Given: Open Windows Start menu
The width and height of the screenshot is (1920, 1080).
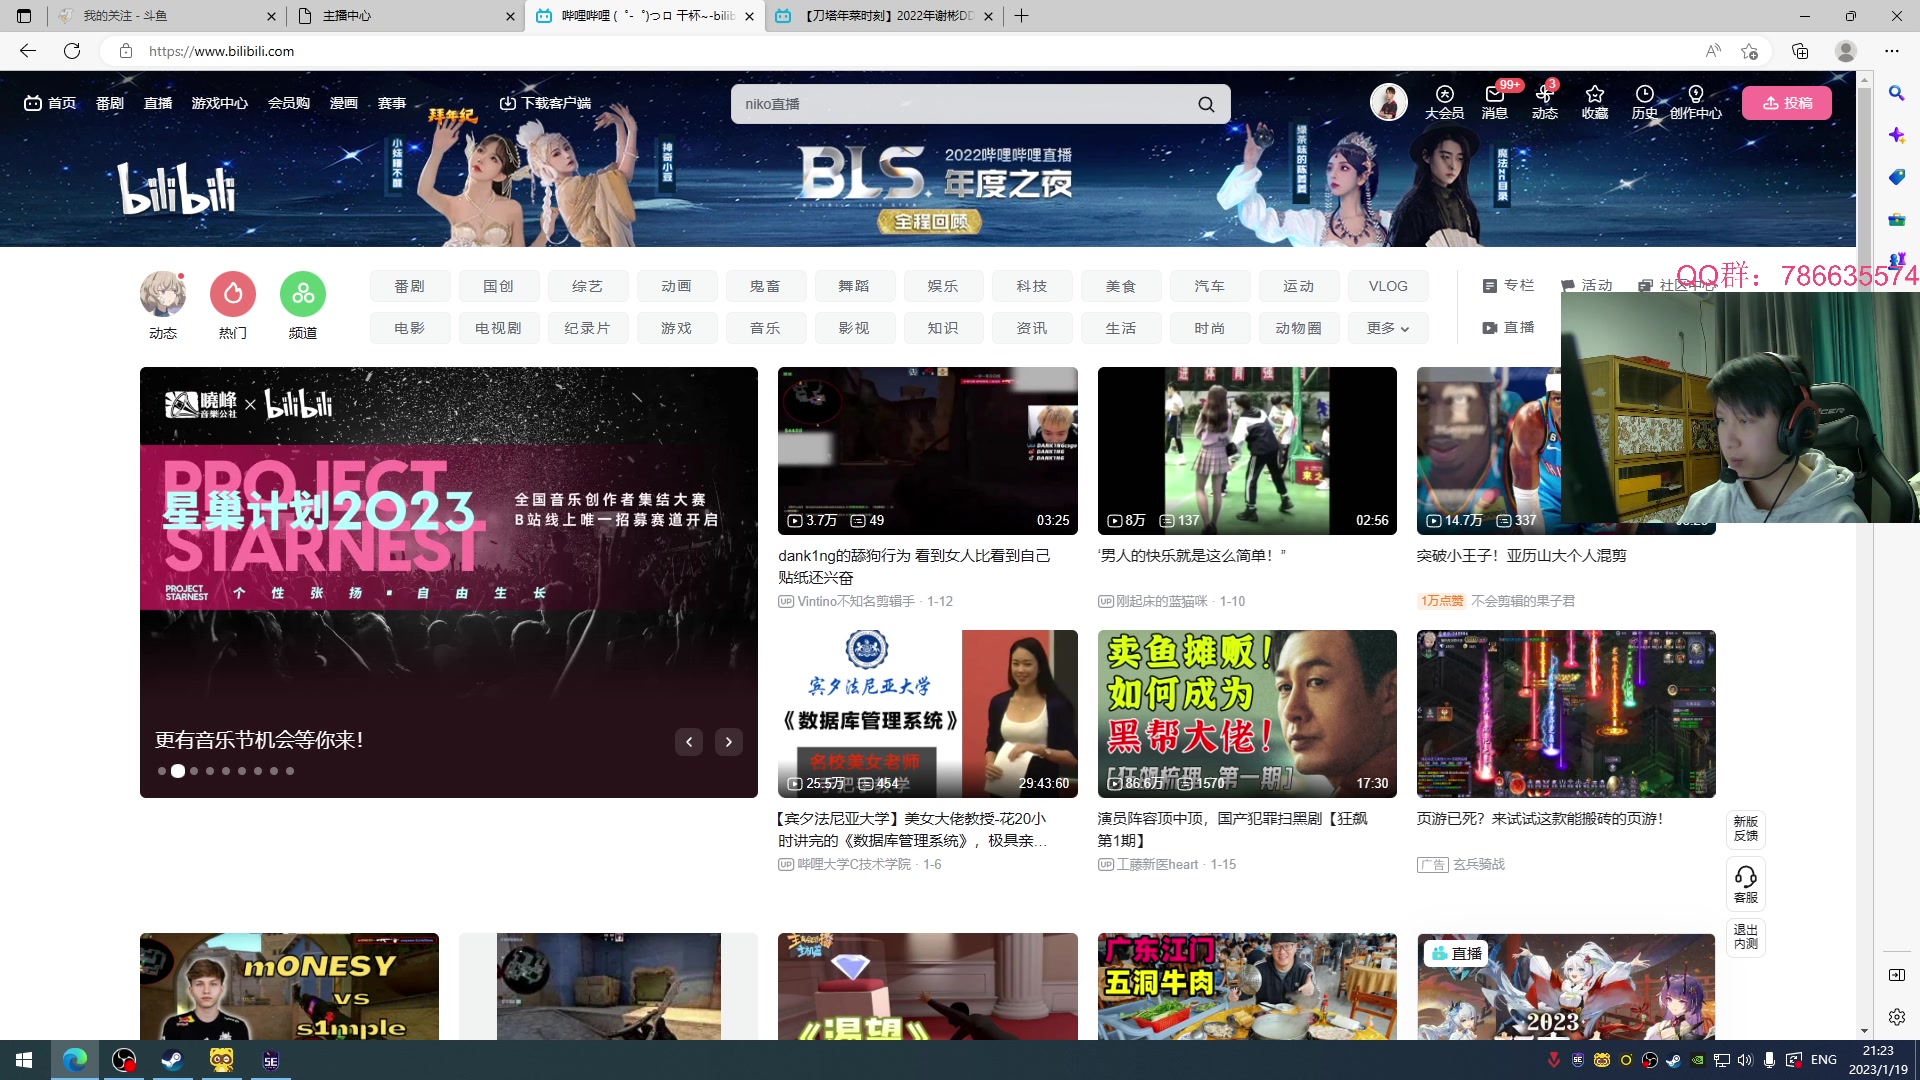Looking at the screenshot, I should coord(24,1060).
